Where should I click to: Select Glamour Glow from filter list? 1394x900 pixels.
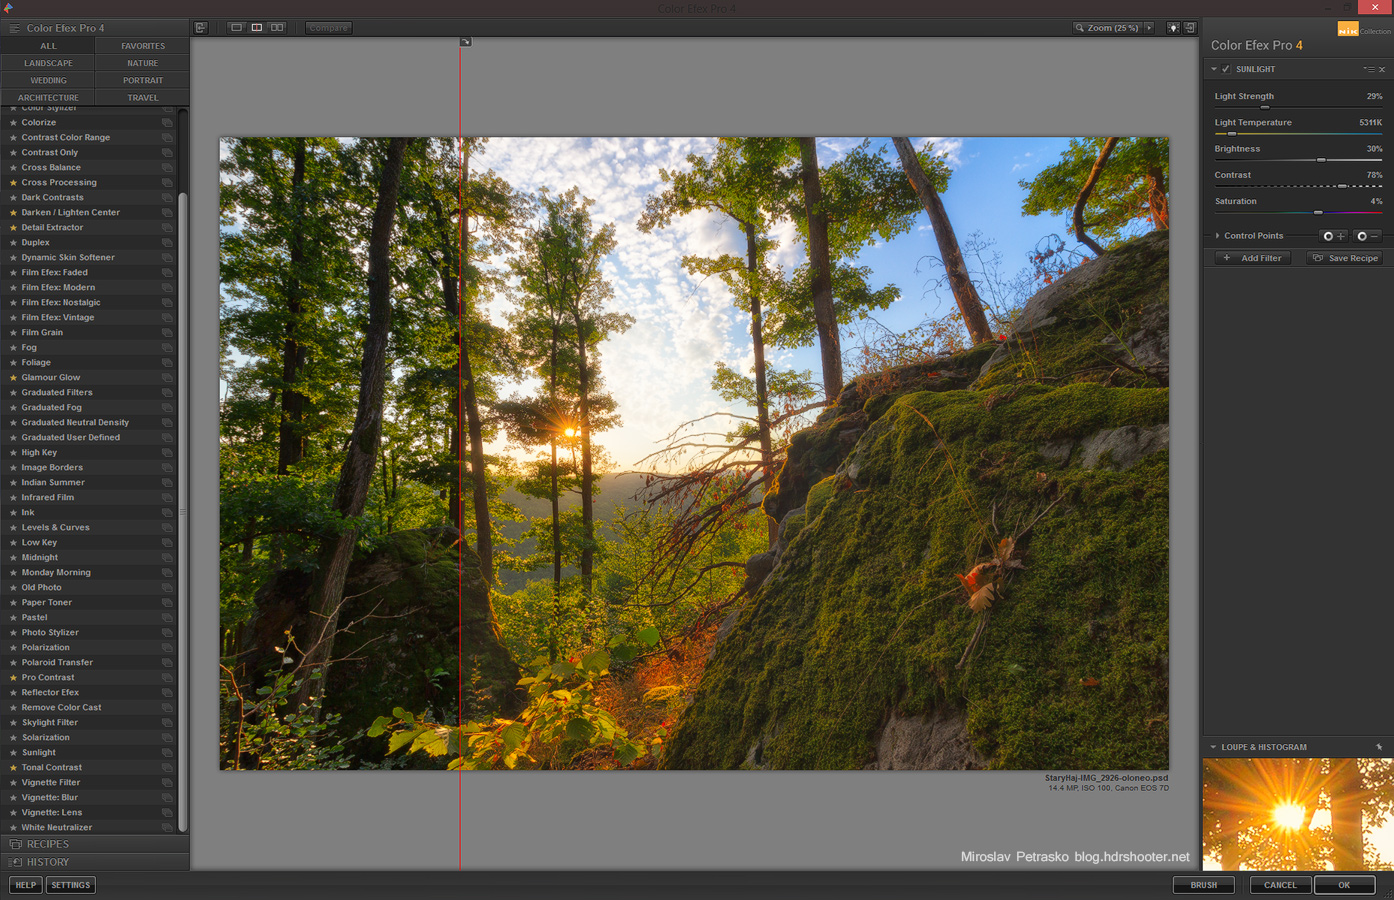click(x=51, y=378)
